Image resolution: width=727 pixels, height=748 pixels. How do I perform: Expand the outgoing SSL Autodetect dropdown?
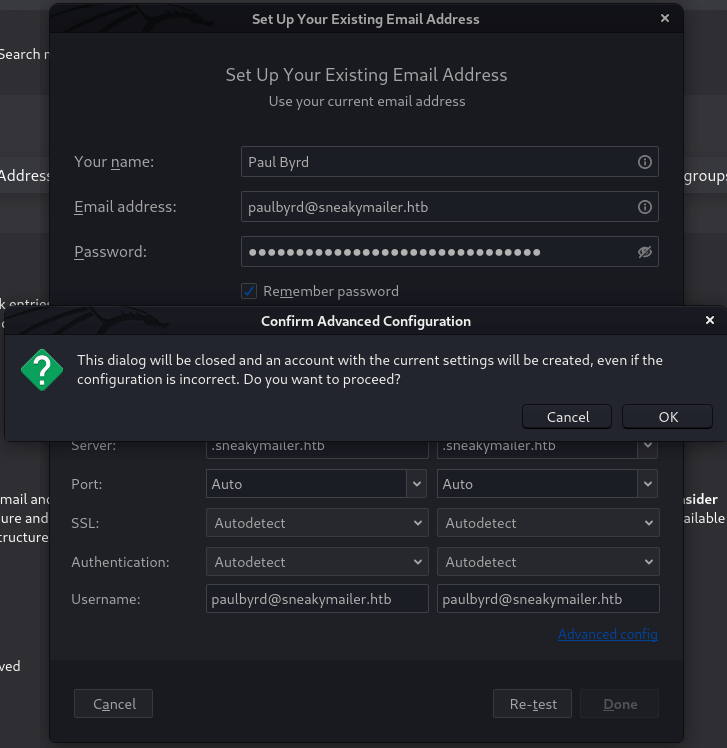[548, 523]
